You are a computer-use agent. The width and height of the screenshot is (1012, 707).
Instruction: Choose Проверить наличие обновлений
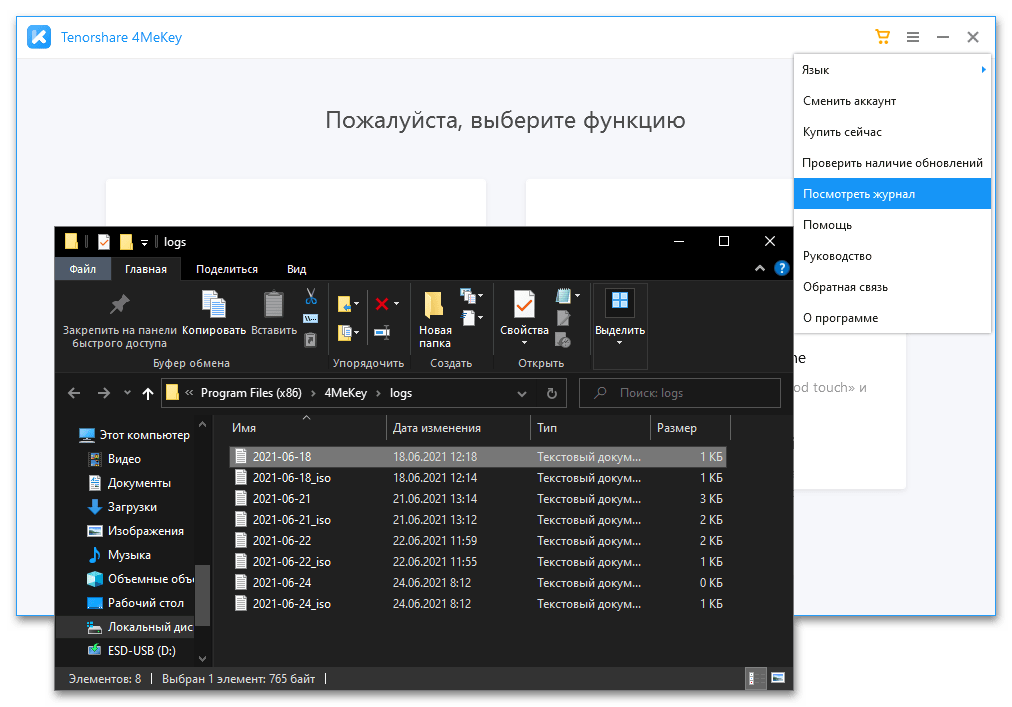[892, 163]
